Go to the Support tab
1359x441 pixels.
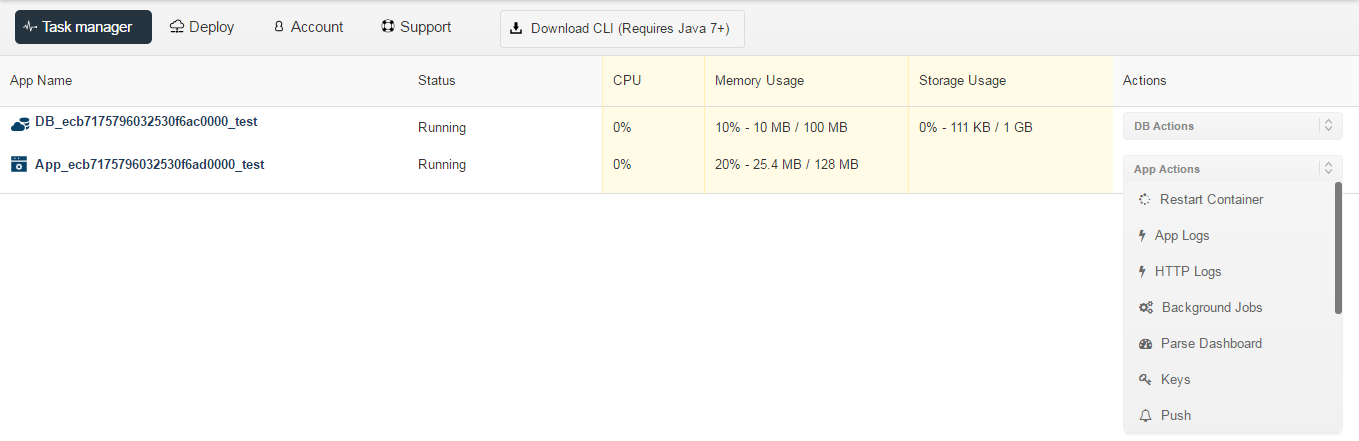tap(416, 27)
